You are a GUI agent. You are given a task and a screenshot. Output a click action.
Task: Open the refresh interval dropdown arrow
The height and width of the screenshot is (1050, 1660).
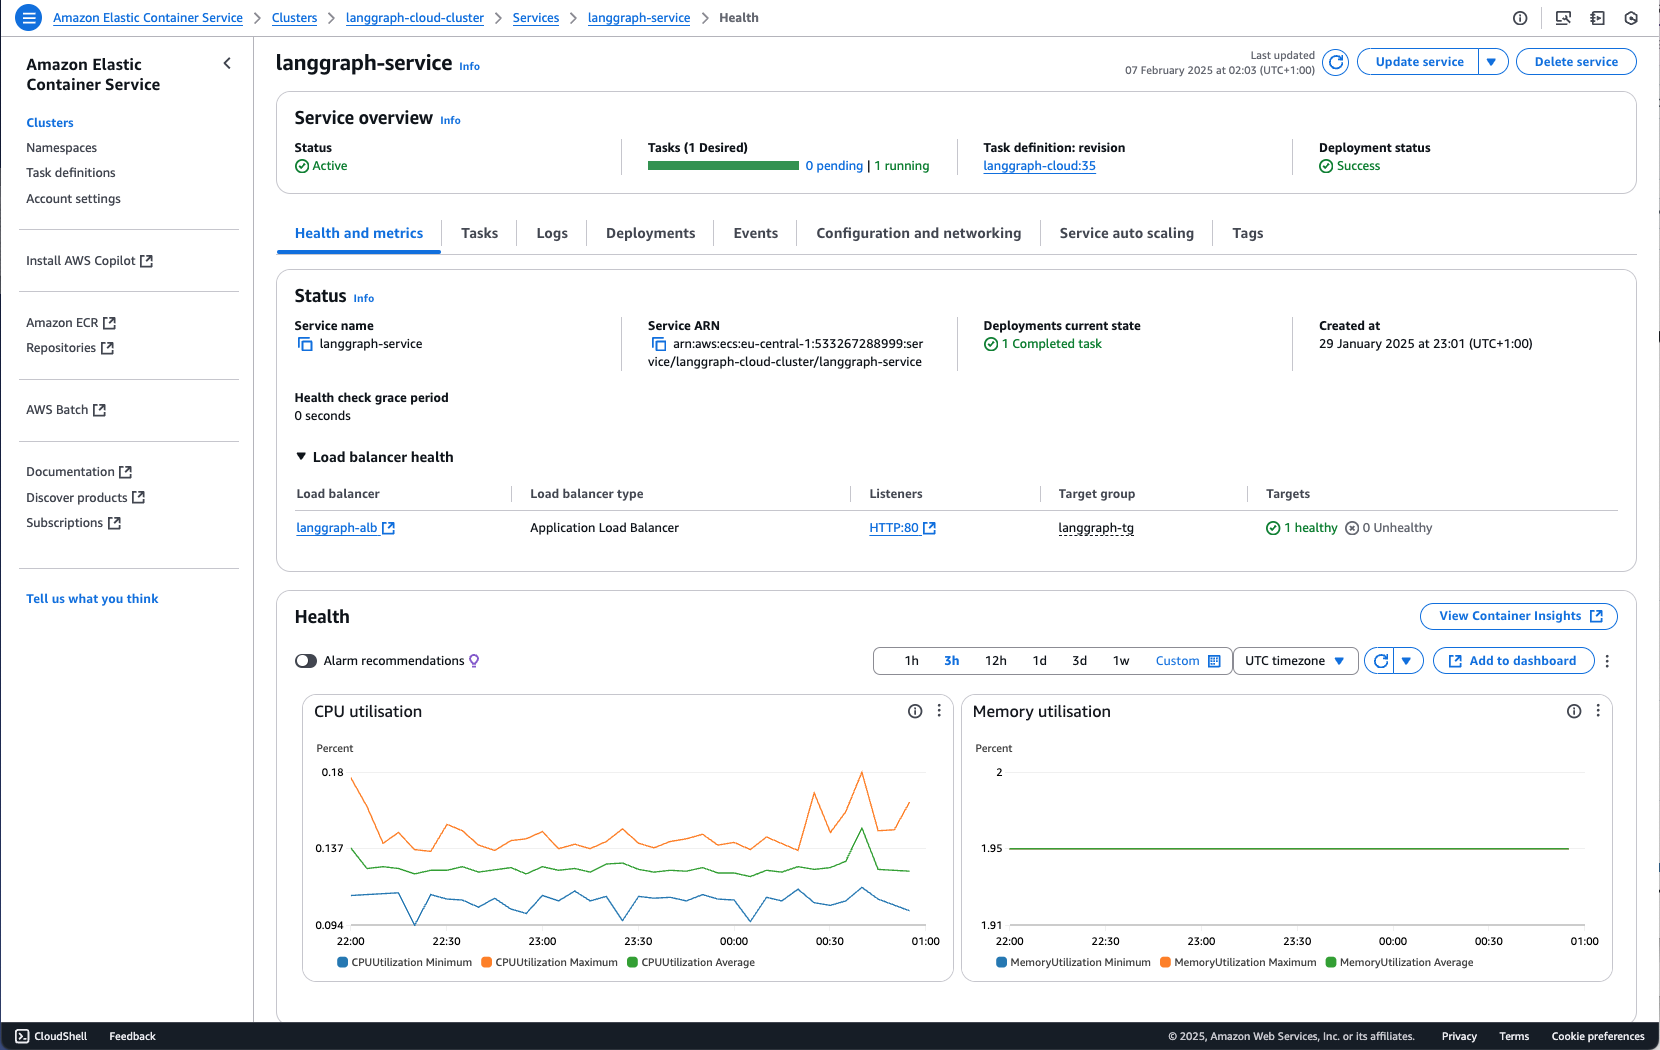click(1407, 661)
